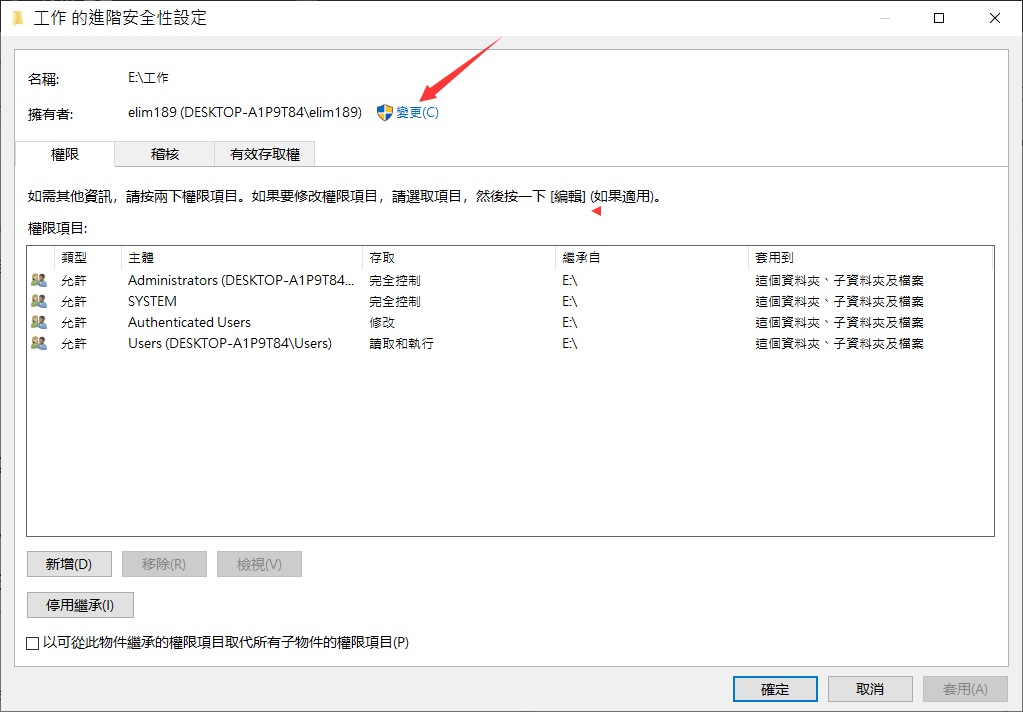The width and height of the screenshot is (1023, 712).
Task: Click the 繼承自 column header
Action: click(x=650, y=258)
